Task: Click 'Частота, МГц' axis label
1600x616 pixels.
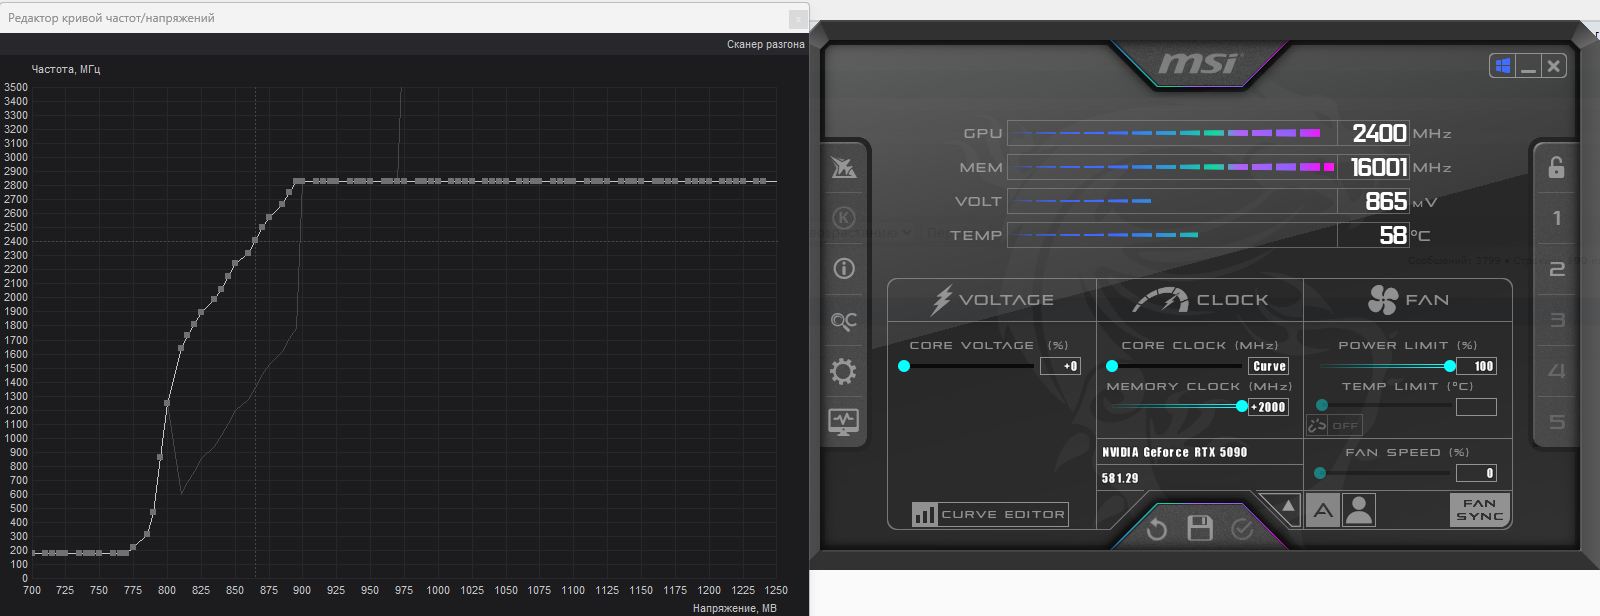Action: coord(66,69)
